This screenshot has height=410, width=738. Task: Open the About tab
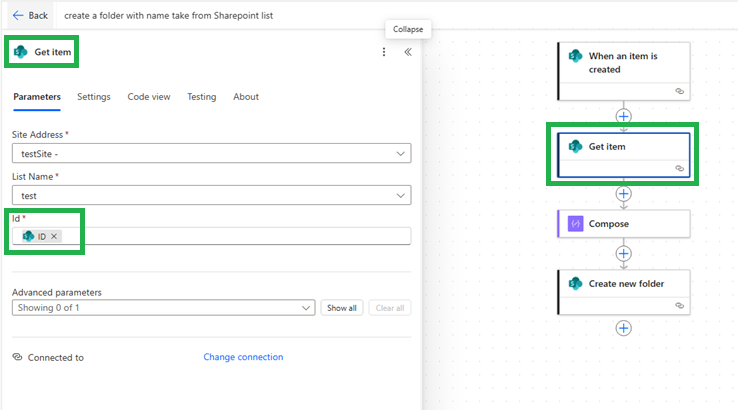pos(246,96)
